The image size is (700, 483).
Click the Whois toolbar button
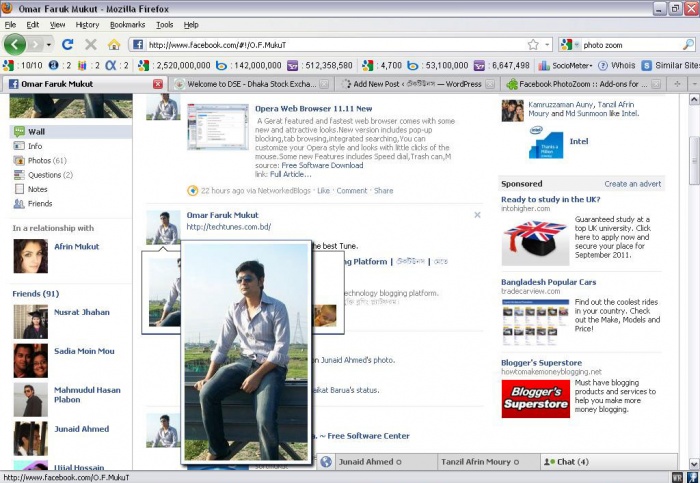617,66
